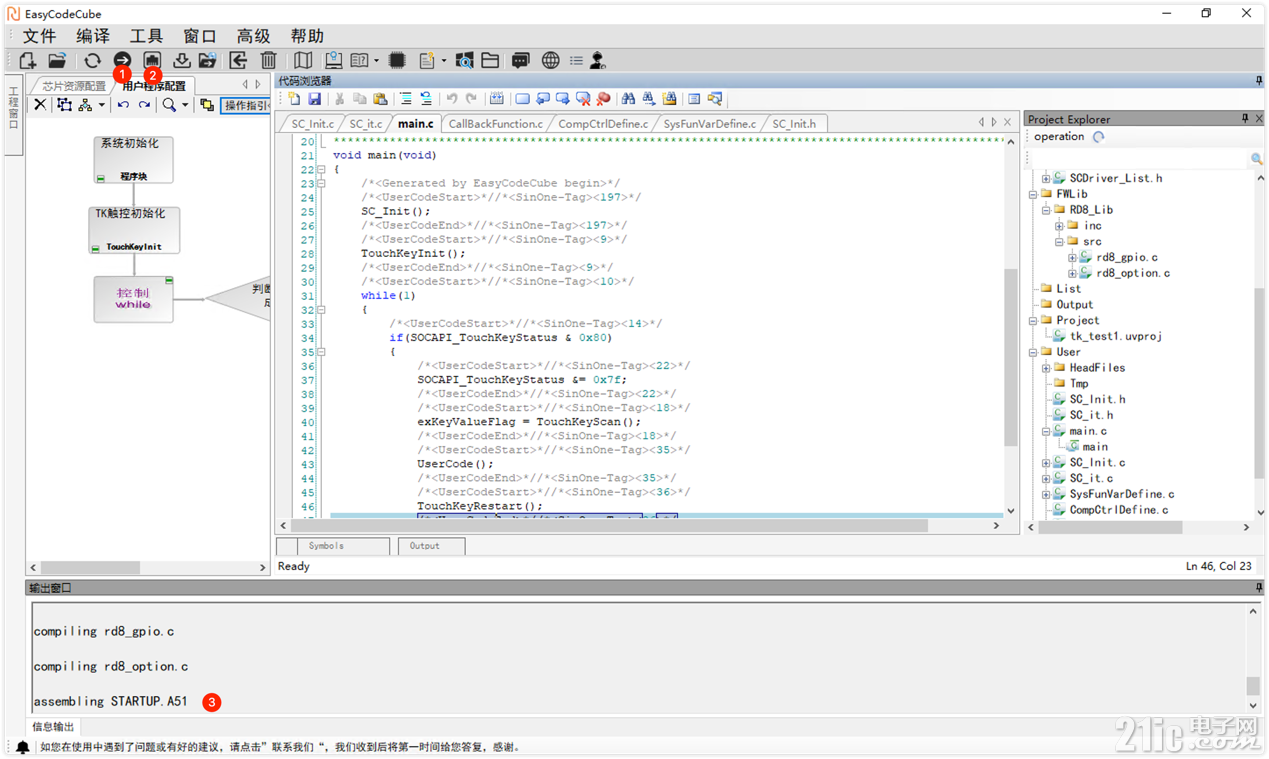The height and width of the screenshot is (759, 1269).
Task: Click the camera search toolbar icon
Action: (464, 61)
